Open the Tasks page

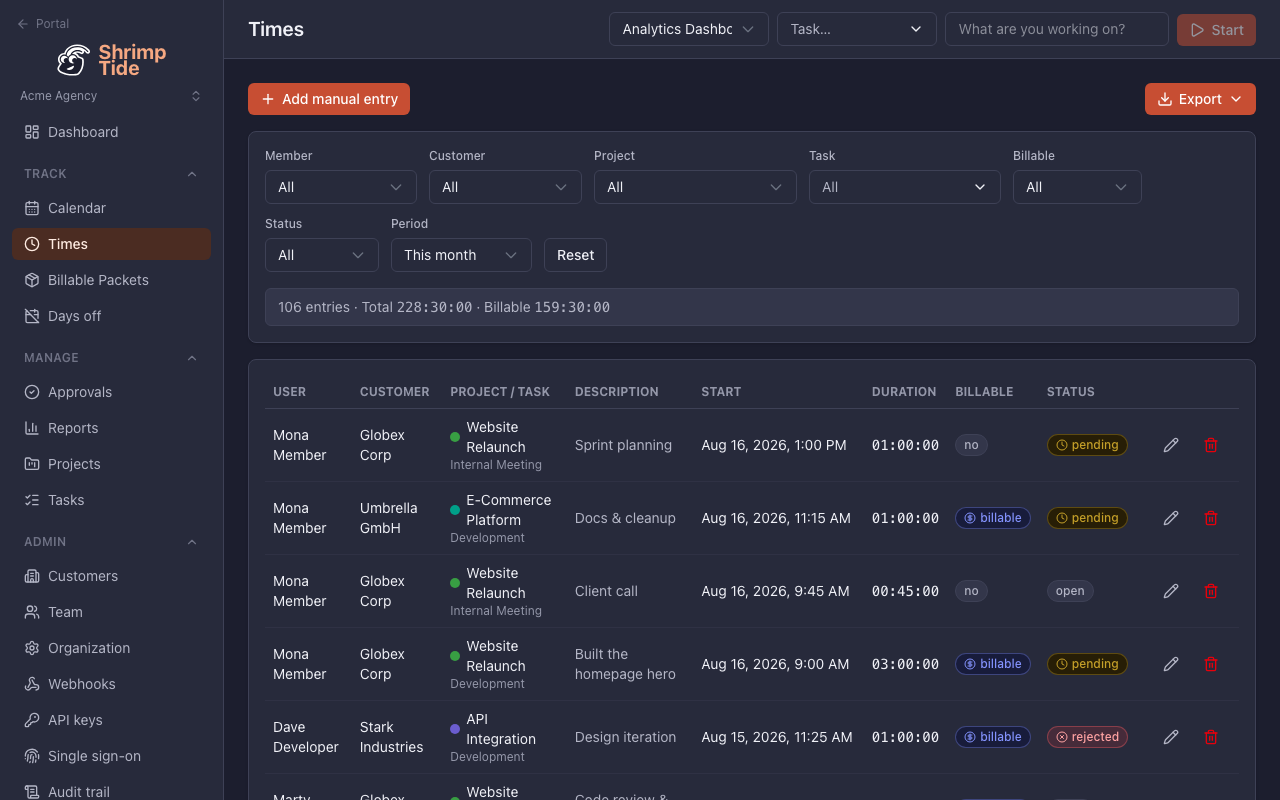coord(111,500)
